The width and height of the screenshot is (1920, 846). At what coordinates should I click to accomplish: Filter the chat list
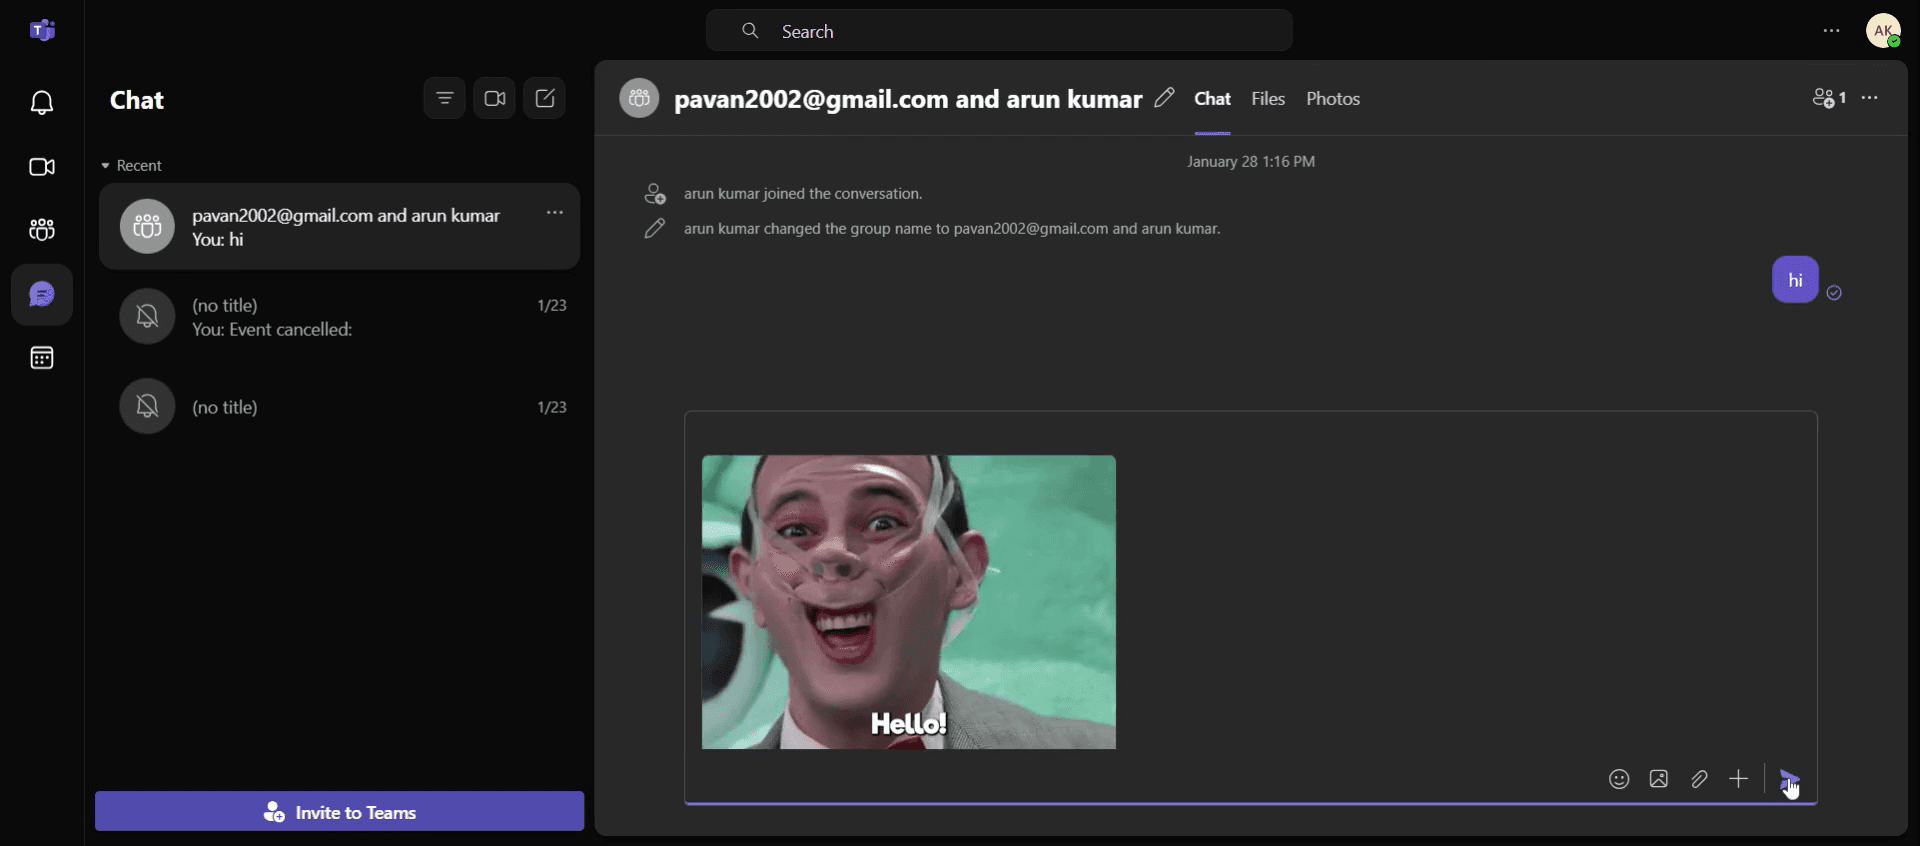[445, 98]
